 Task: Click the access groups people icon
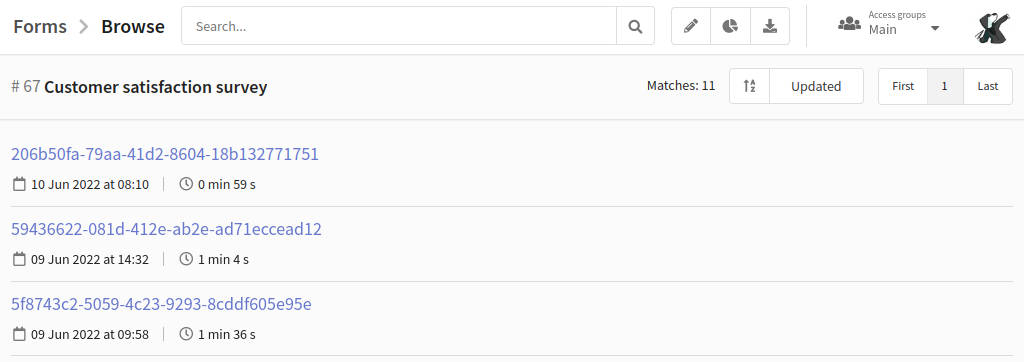coord(849,24)
